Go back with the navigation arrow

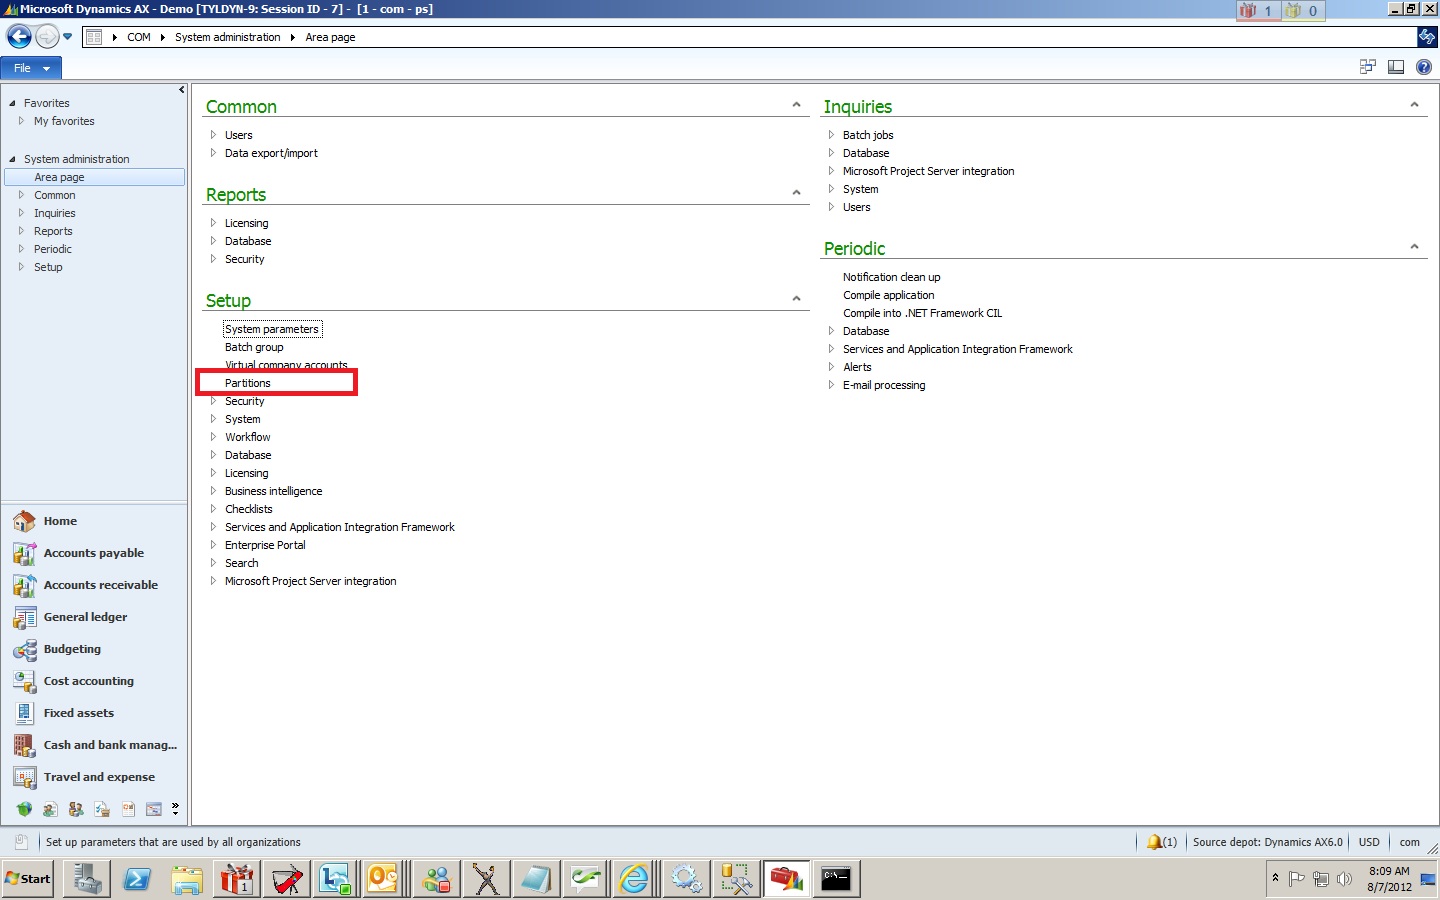coord(19,37)
